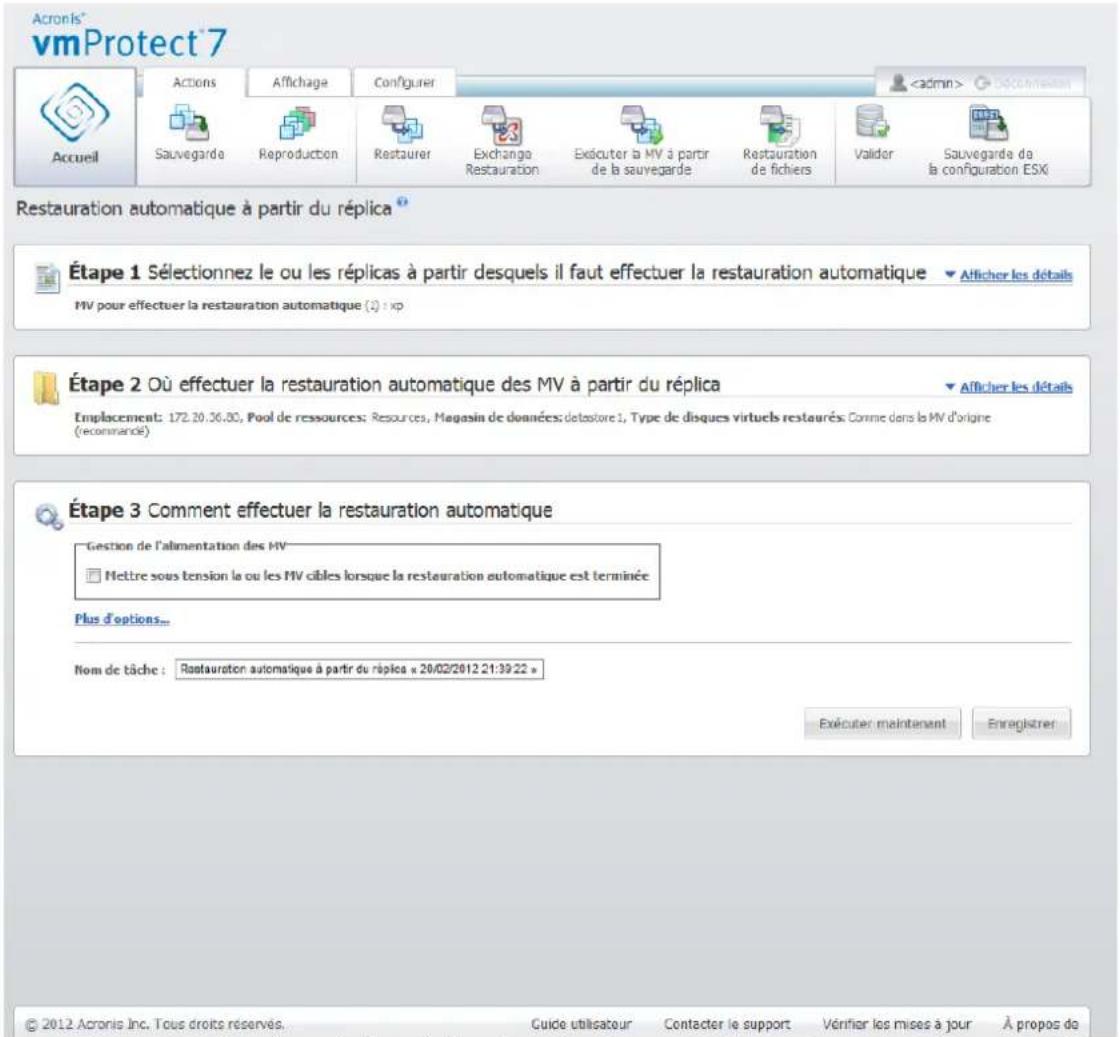Image resolution: width=1120 pixels, height=1037 pixels.
Task: Click the Enregistrer button
Action: (x=1021, y=724)
